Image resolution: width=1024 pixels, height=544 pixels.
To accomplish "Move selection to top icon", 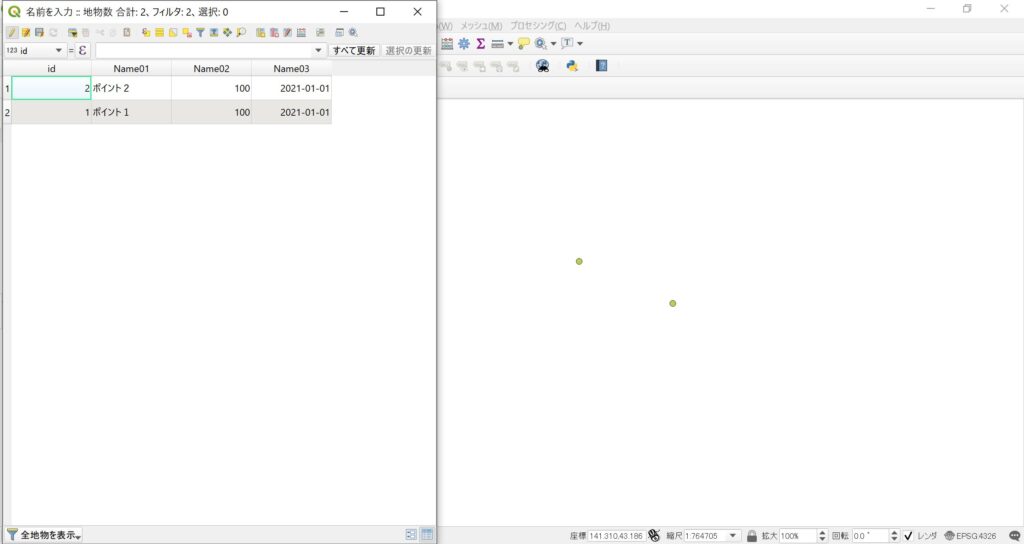I will 214,32.
